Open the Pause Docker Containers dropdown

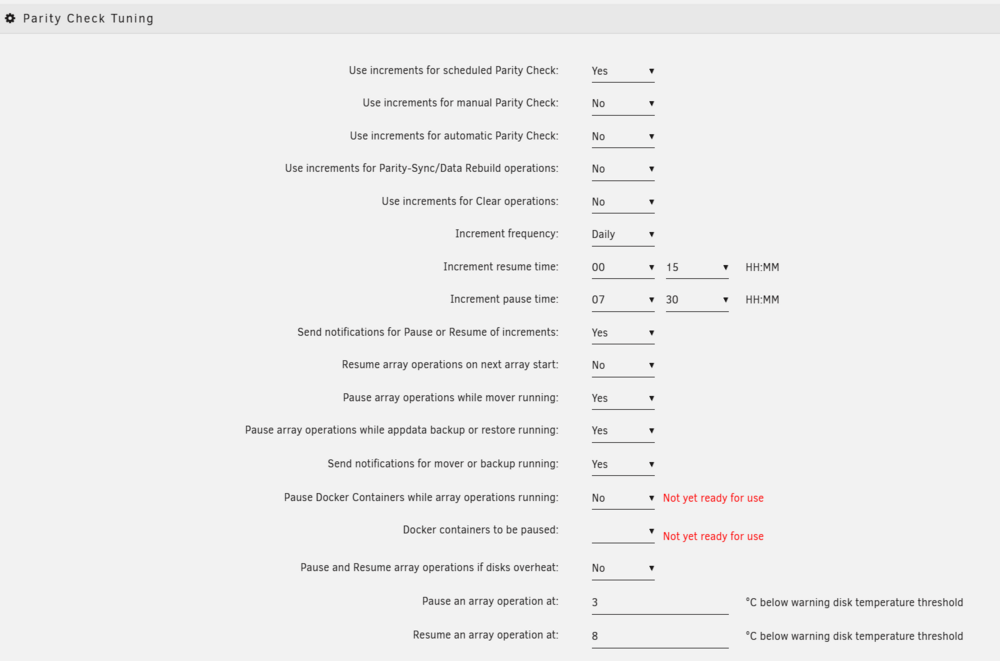point(622,498)
